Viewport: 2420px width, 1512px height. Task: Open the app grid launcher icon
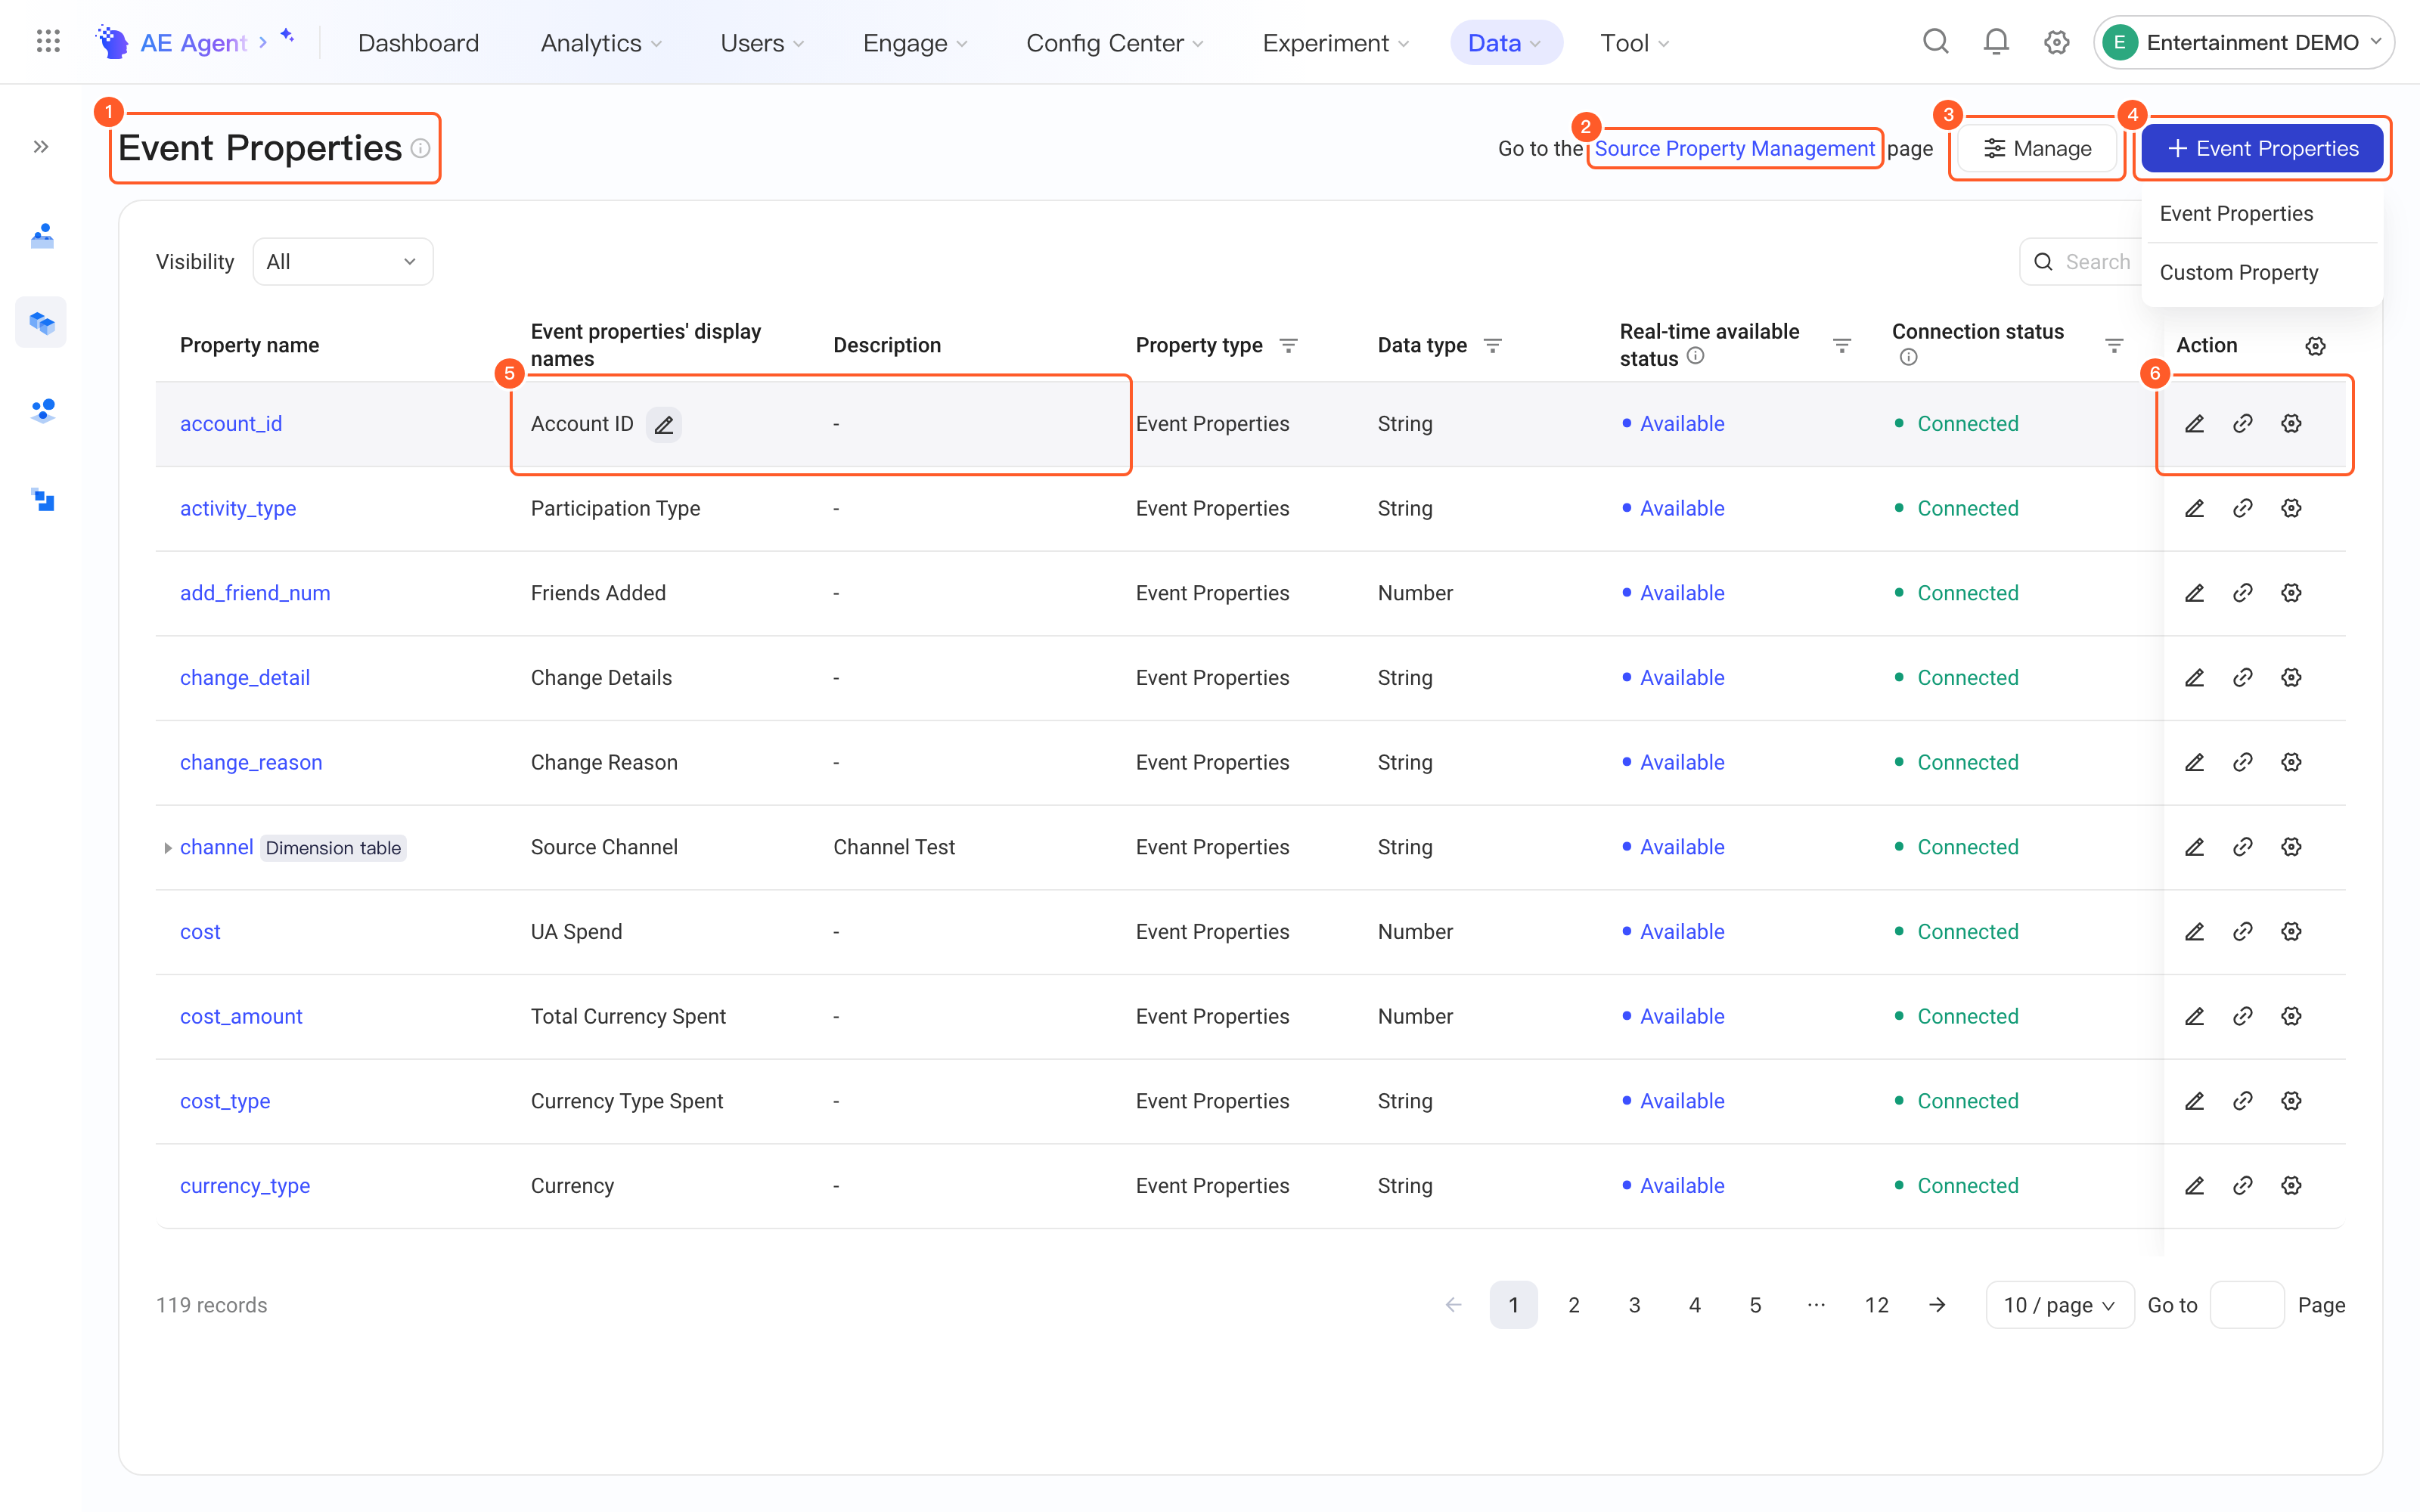48,42
